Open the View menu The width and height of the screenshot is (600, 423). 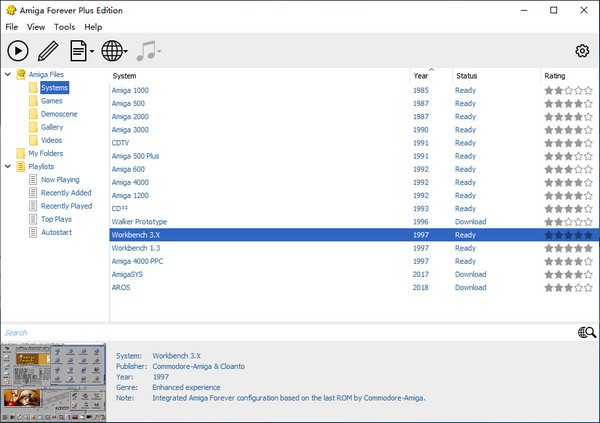[x=36, y=27]
